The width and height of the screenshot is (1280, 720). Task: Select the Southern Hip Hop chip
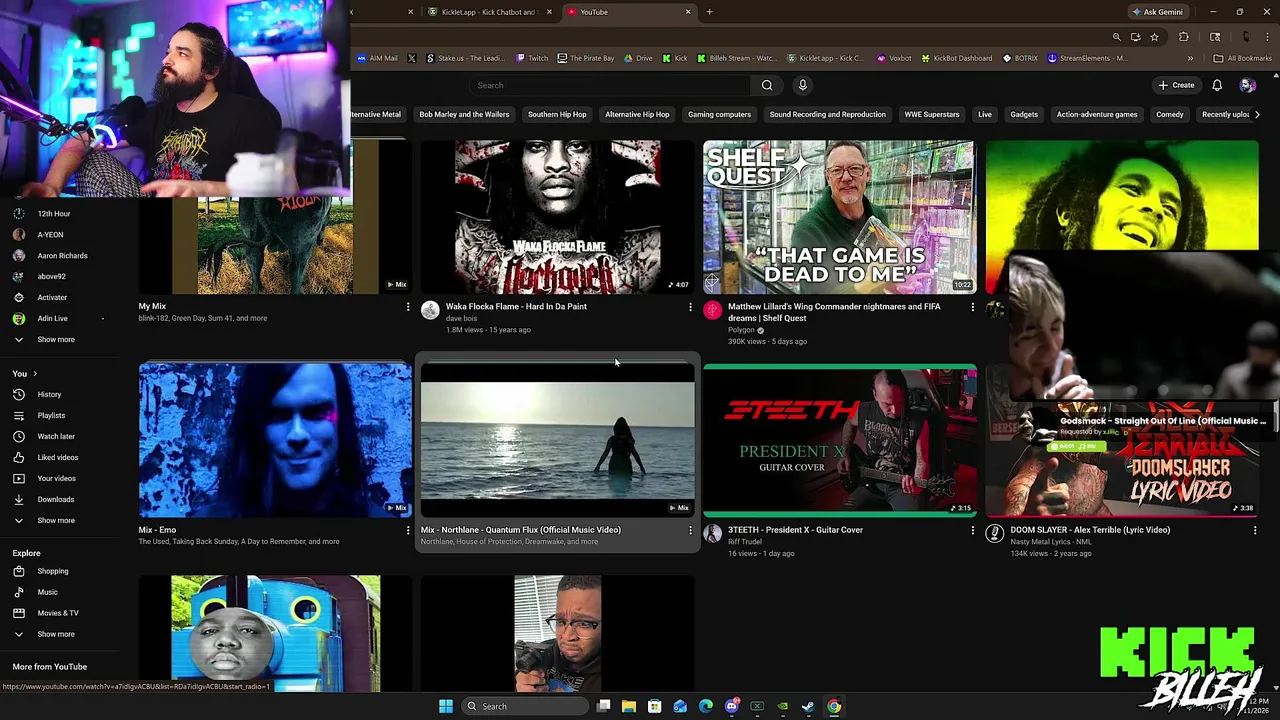[x=557, y=114]
